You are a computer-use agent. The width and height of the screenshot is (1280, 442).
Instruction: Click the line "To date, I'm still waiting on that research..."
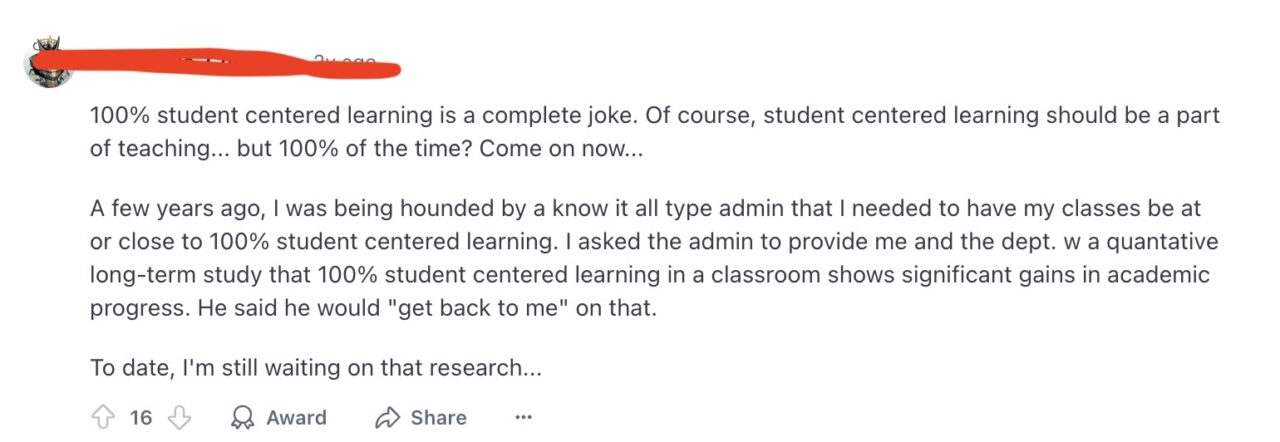click(x=316, y=367)
